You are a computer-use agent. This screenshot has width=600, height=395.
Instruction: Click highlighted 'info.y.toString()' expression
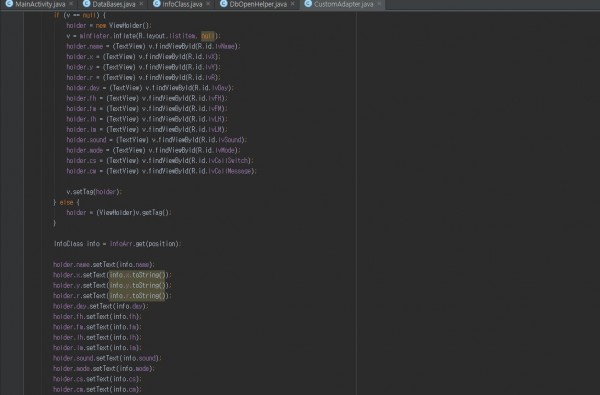tap(137, 285)
